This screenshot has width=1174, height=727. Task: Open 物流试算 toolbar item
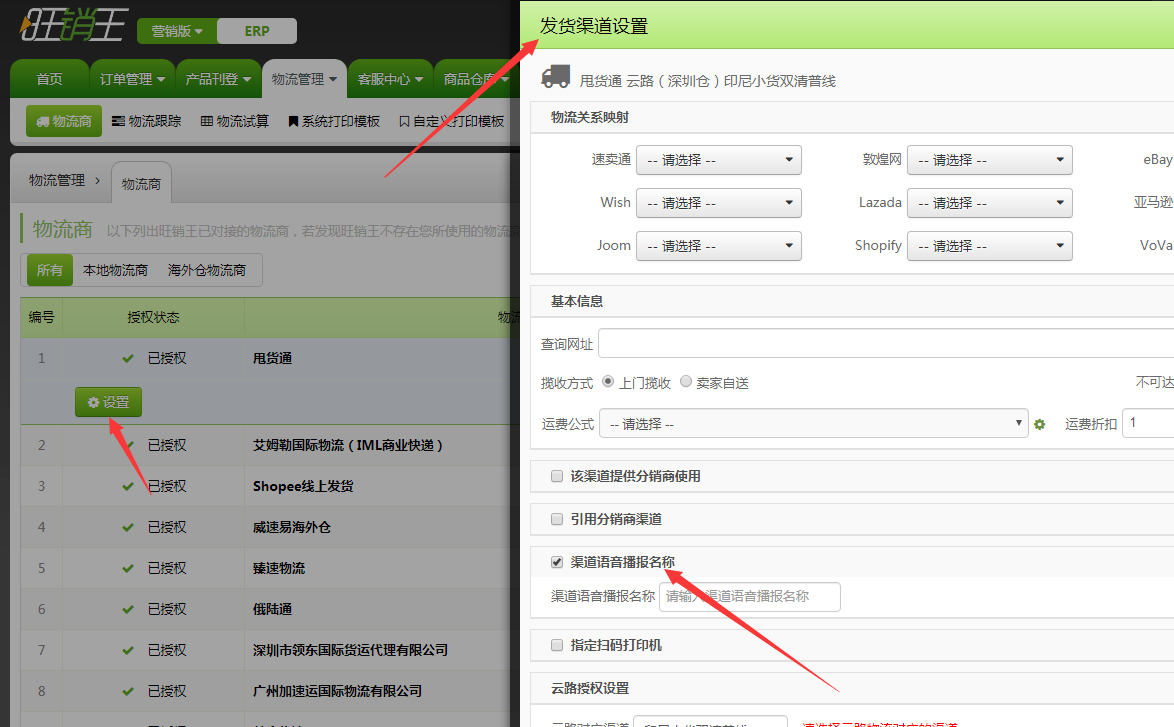pos(235,121)
